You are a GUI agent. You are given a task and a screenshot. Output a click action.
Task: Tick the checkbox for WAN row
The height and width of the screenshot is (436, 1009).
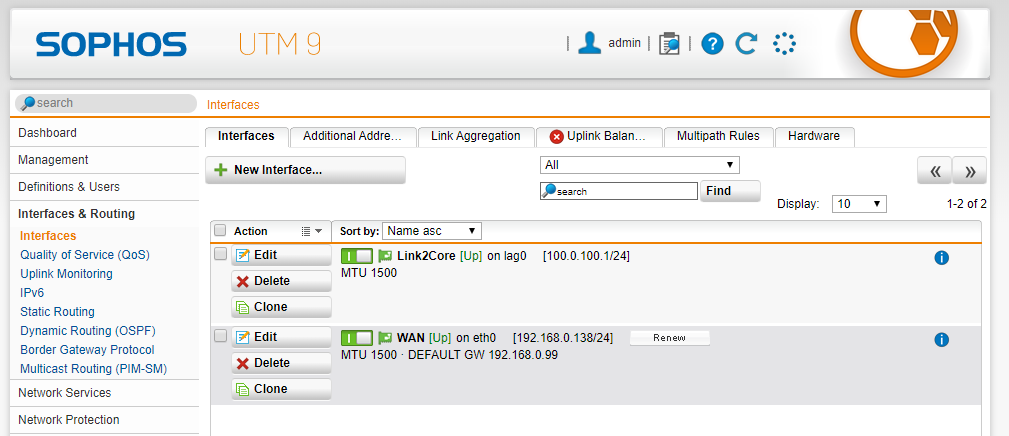220,335
